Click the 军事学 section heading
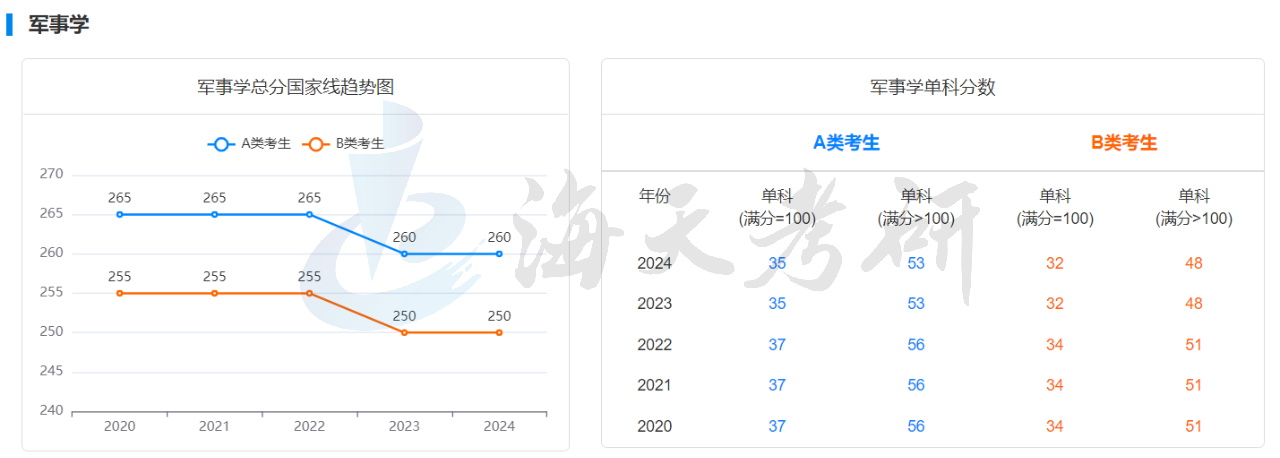The width and height of the screenshot is (1280, 458). pos(58,25)
